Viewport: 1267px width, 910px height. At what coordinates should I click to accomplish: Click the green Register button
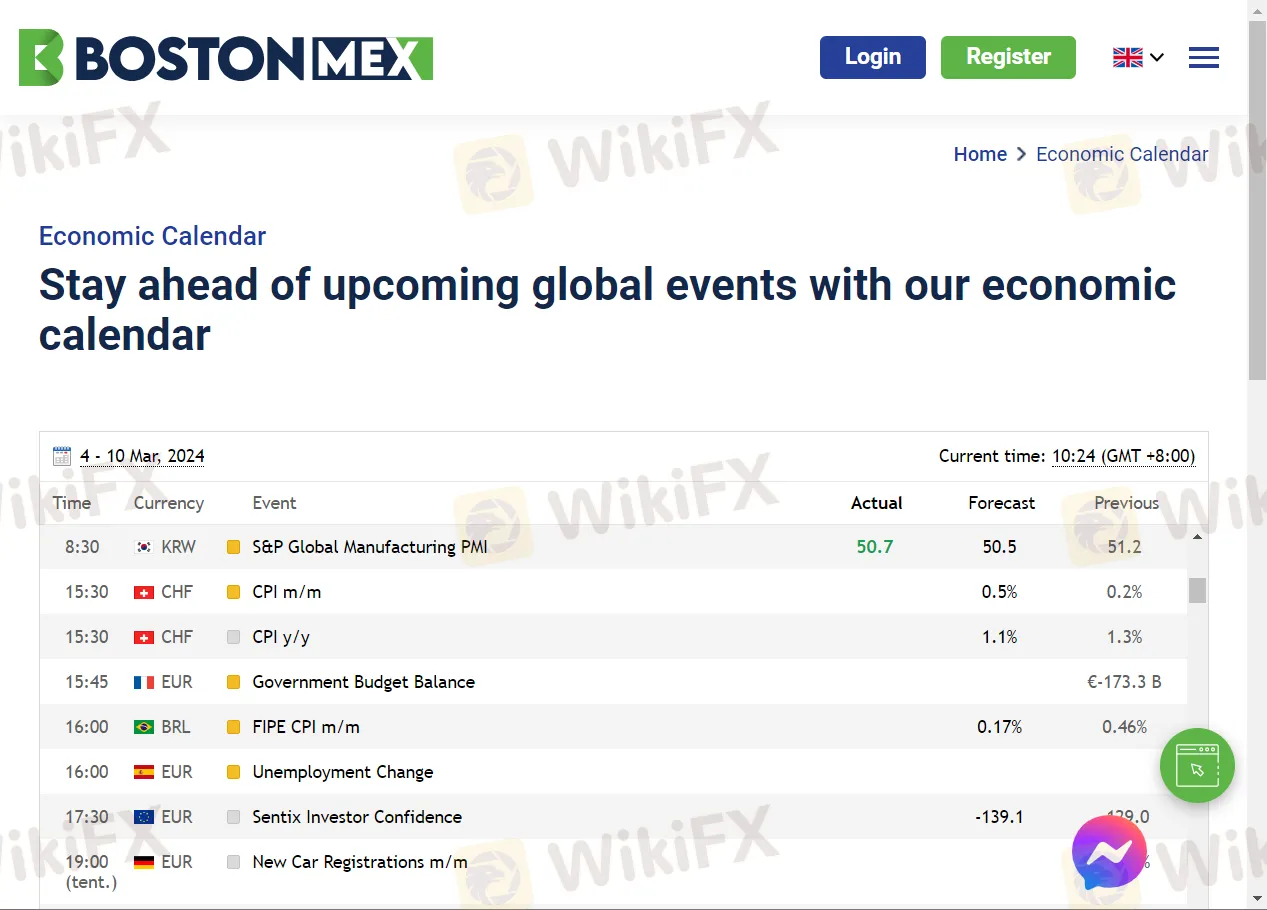(1007, 57)
